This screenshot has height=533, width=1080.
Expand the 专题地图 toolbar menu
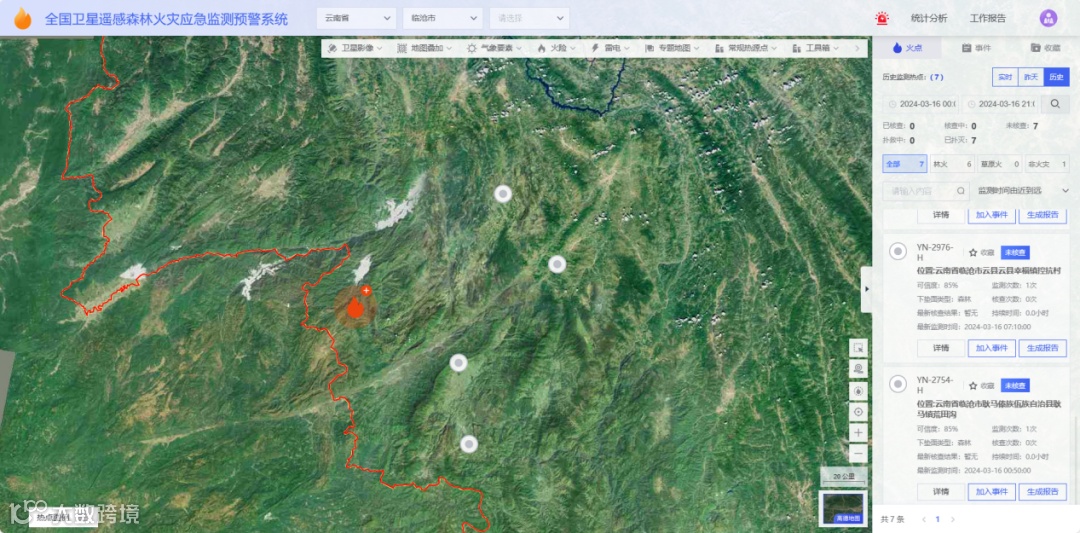(672, 48)
